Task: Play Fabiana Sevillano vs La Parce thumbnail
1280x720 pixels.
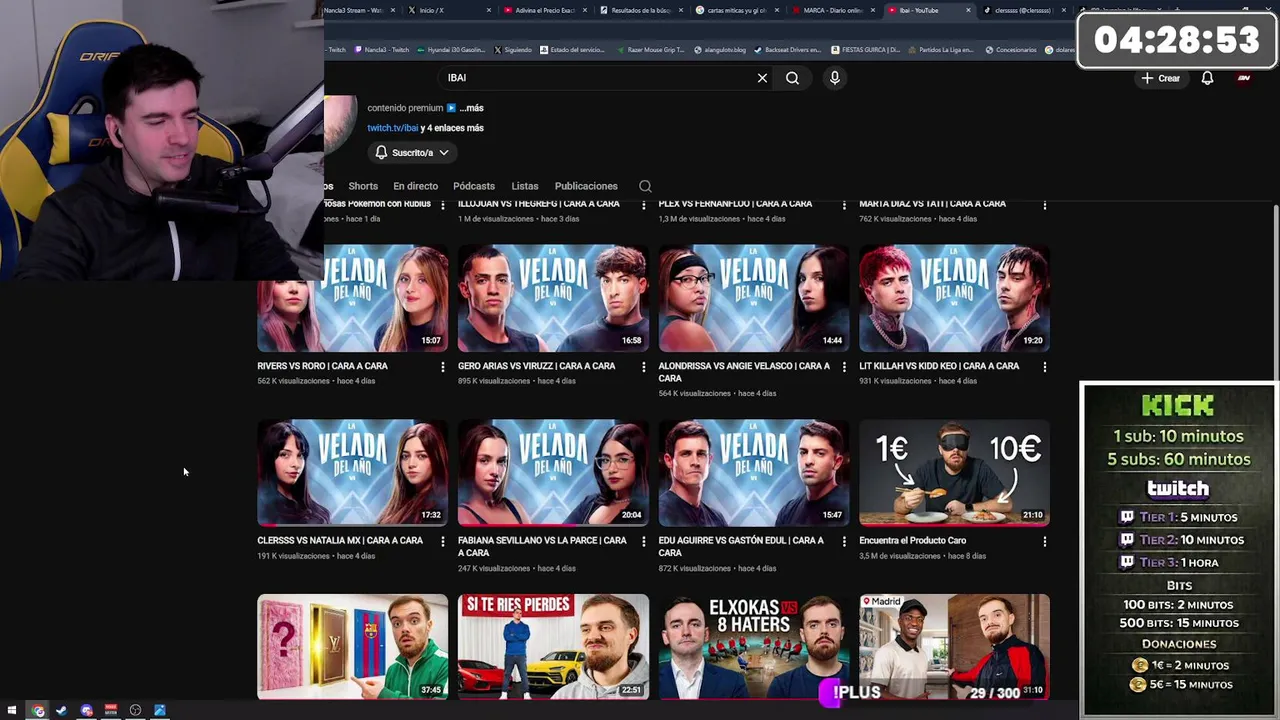Action: click(x=553, y=473)
